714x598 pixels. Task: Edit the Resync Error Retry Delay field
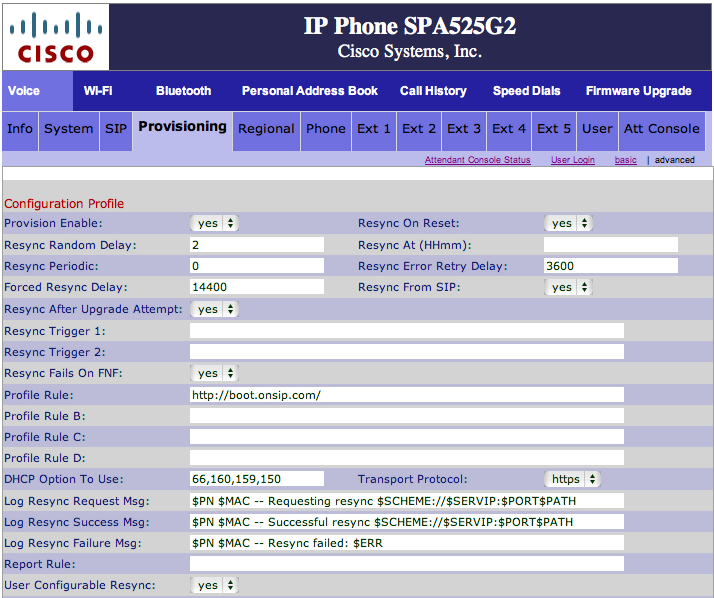click(611, 266)
